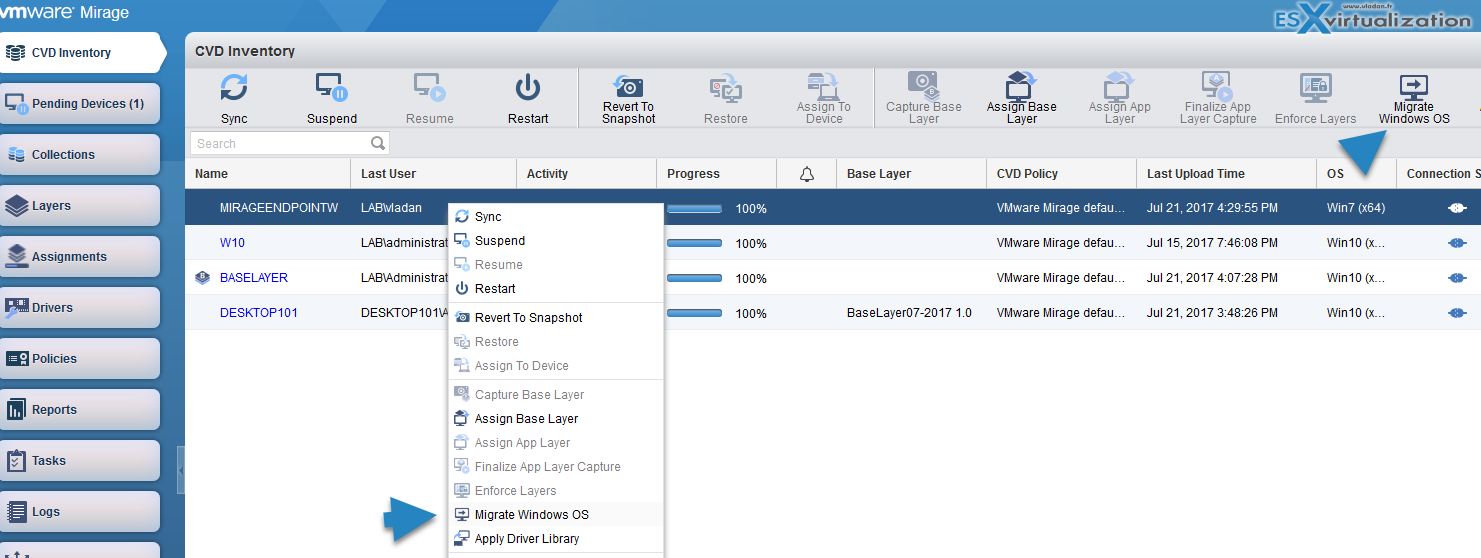Sort by the Base Layer column header
Screen dimensions: 1481x558
(911, 174)
